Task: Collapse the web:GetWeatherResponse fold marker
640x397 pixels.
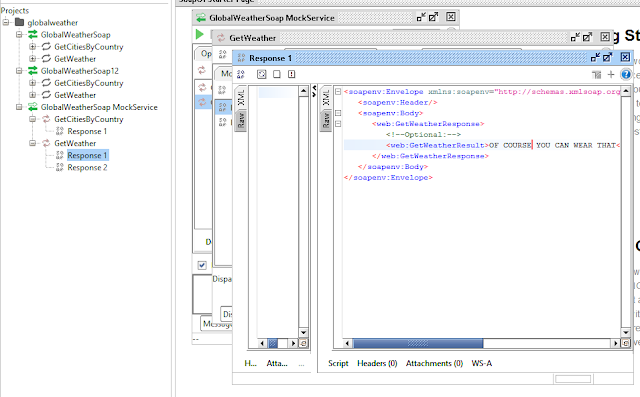Action: (338, 124)
